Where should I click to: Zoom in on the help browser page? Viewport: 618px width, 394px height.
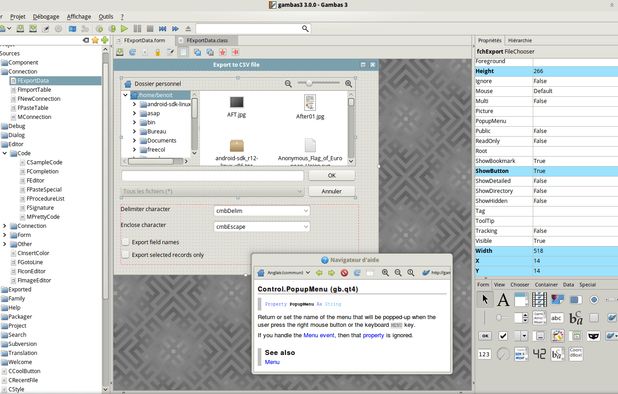pyautogui.click(x=385, y=273)
